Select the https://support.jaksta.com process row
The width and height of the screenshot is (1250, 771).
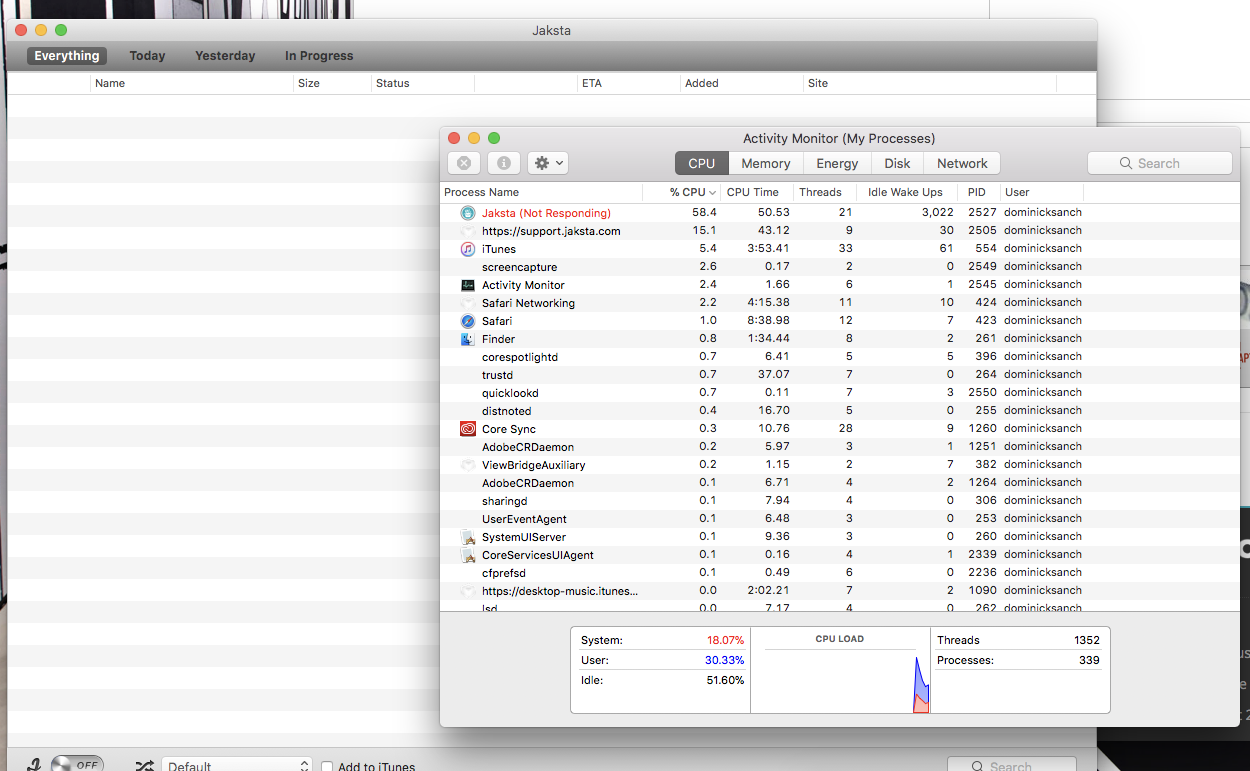tap(840, 231)
